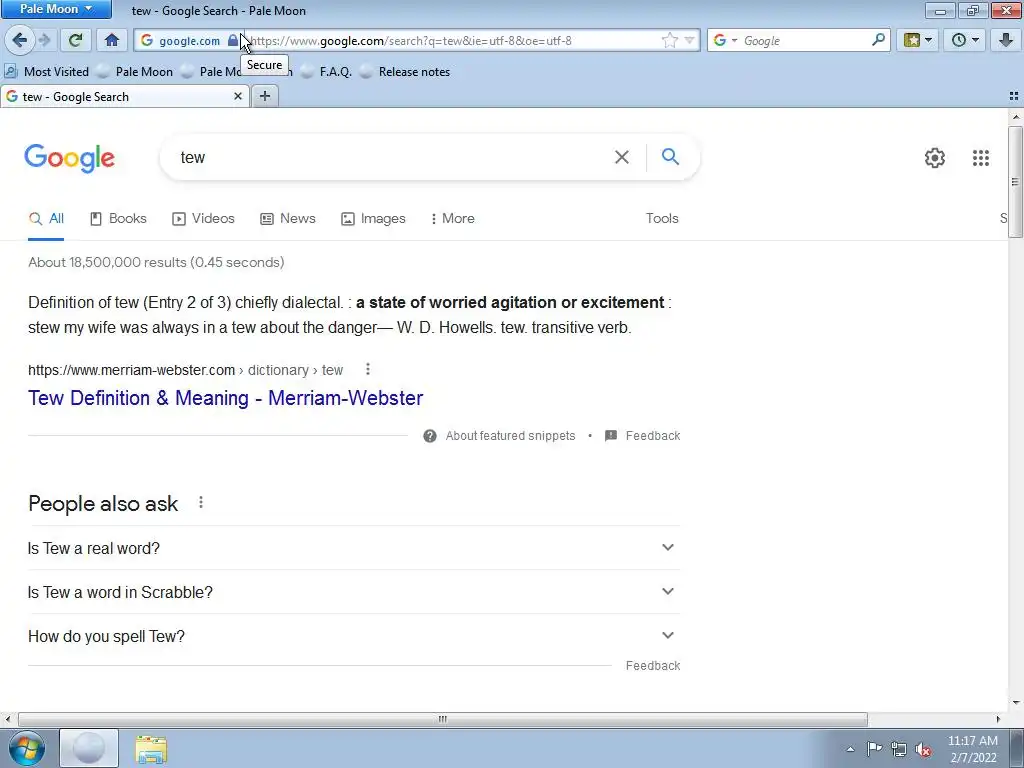Select the All results tab
Image resolution: width=1024 pixels, height=768 pixels.
[x=46, y=218]
